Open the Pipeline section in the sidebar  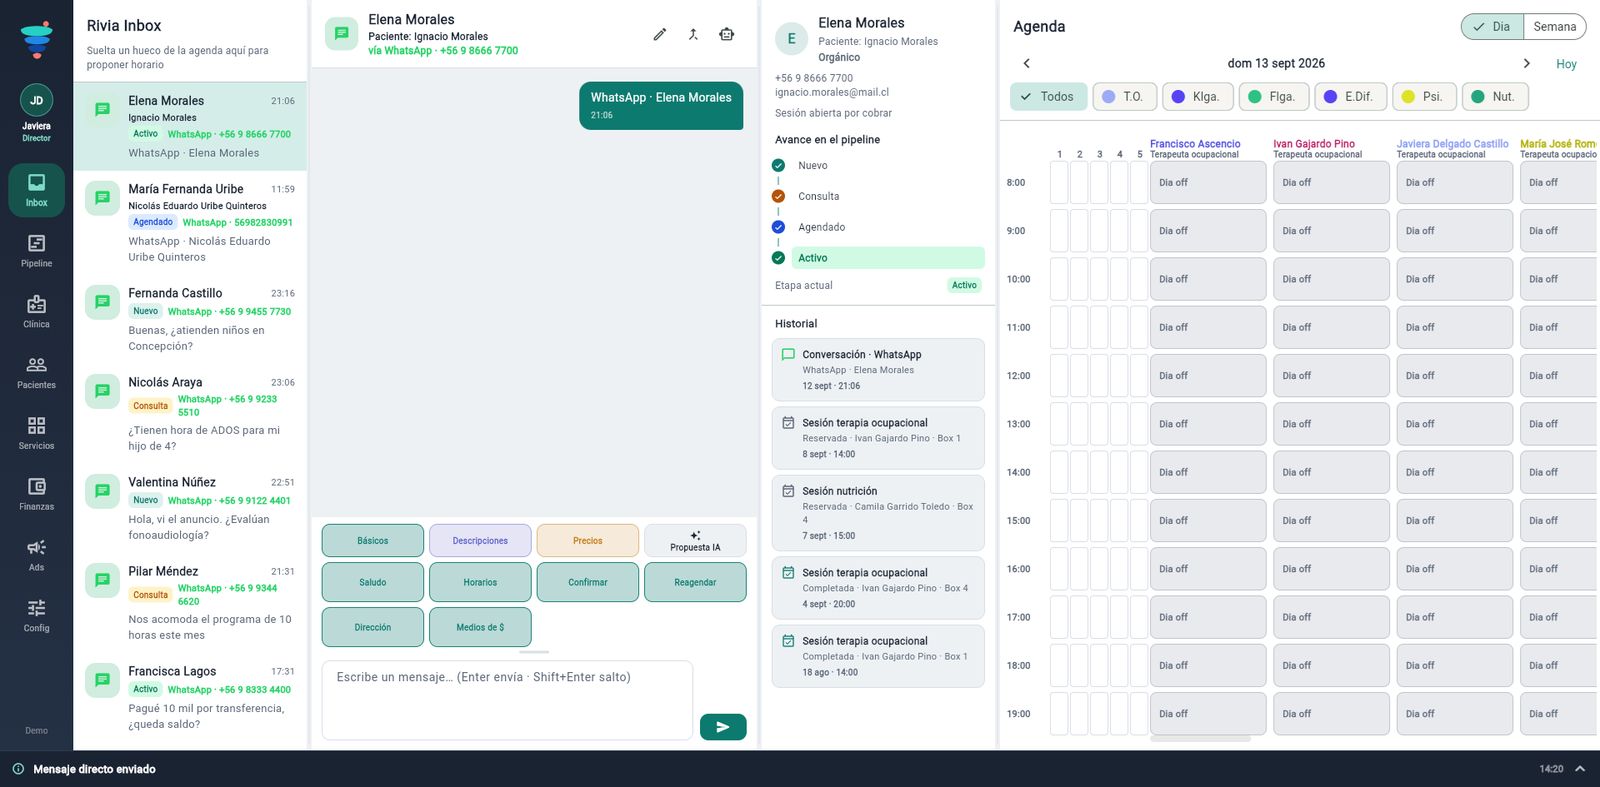[x=36, y=251]
